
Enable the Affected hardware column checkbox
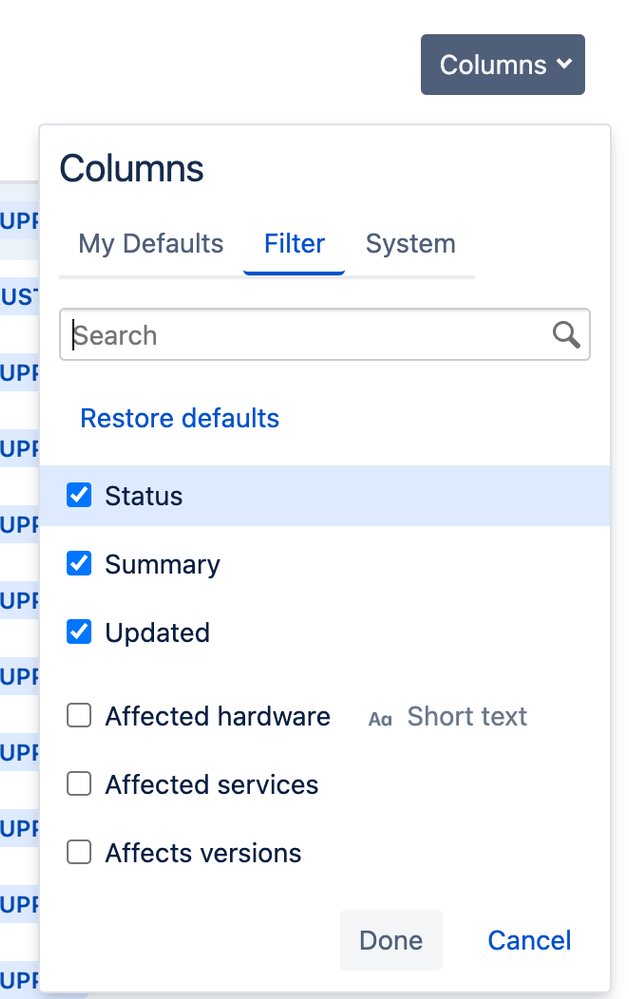click(x=79, y=715)
